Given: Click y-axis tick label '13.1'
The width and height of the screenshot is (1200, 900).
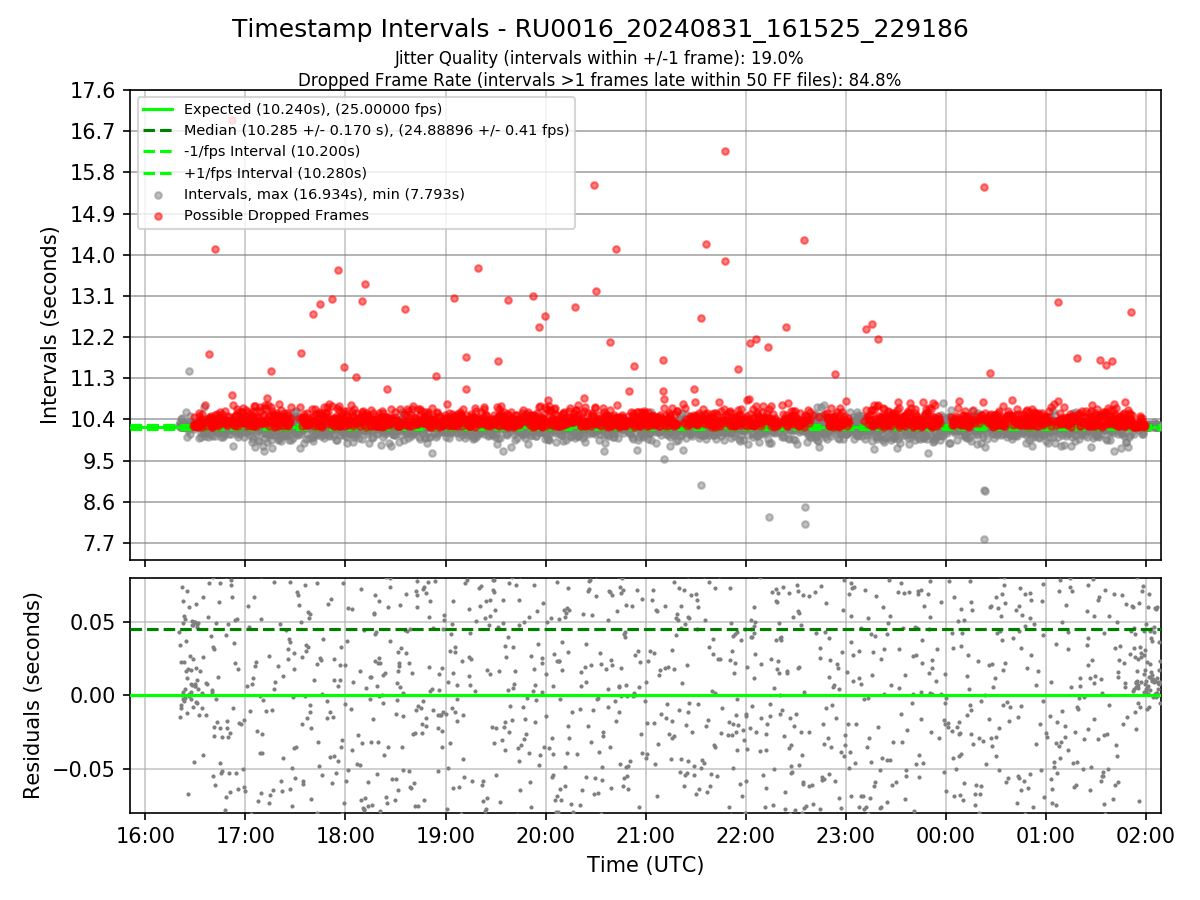Looking at the screenshot, I should [x=95, y=297].
